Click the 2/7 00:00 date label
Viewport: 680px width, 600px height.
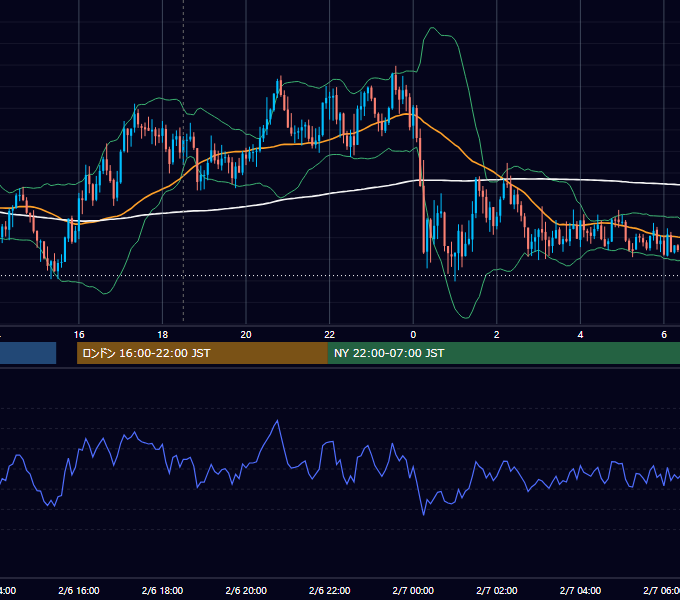click(413, 590)
